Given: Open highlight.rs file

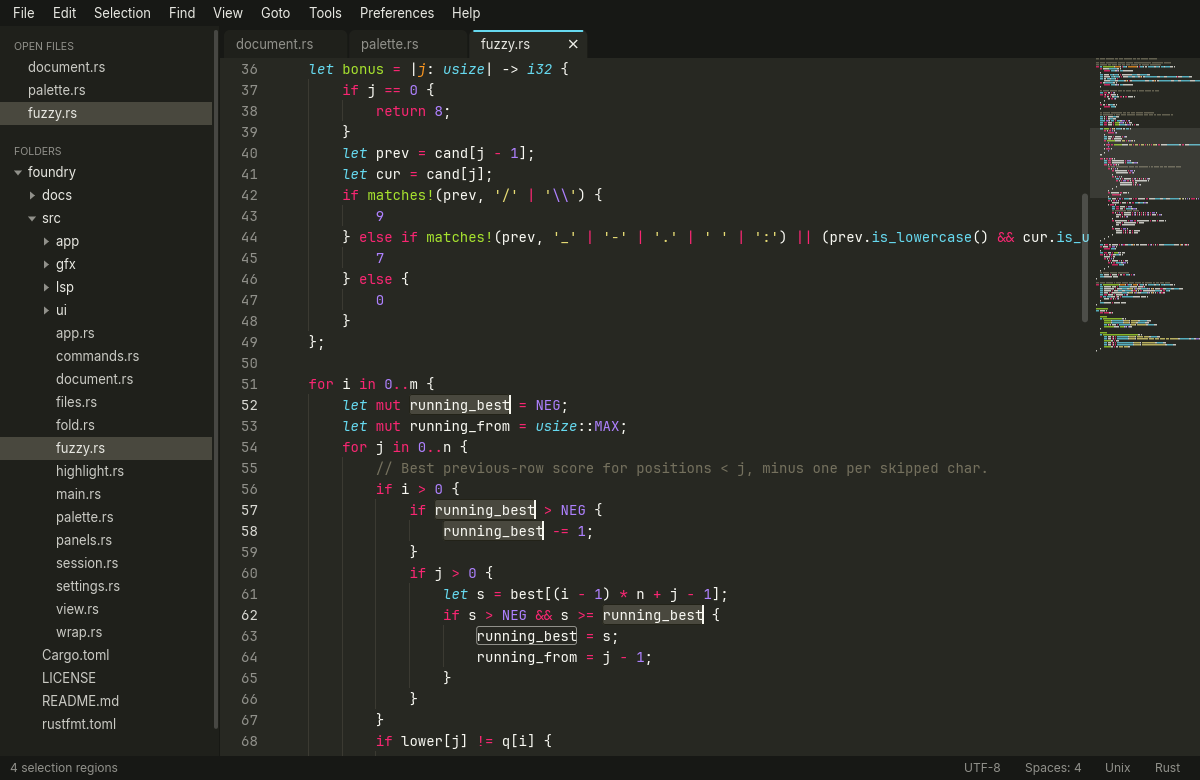Looking at the screenshot, I should tap(106, 471).
